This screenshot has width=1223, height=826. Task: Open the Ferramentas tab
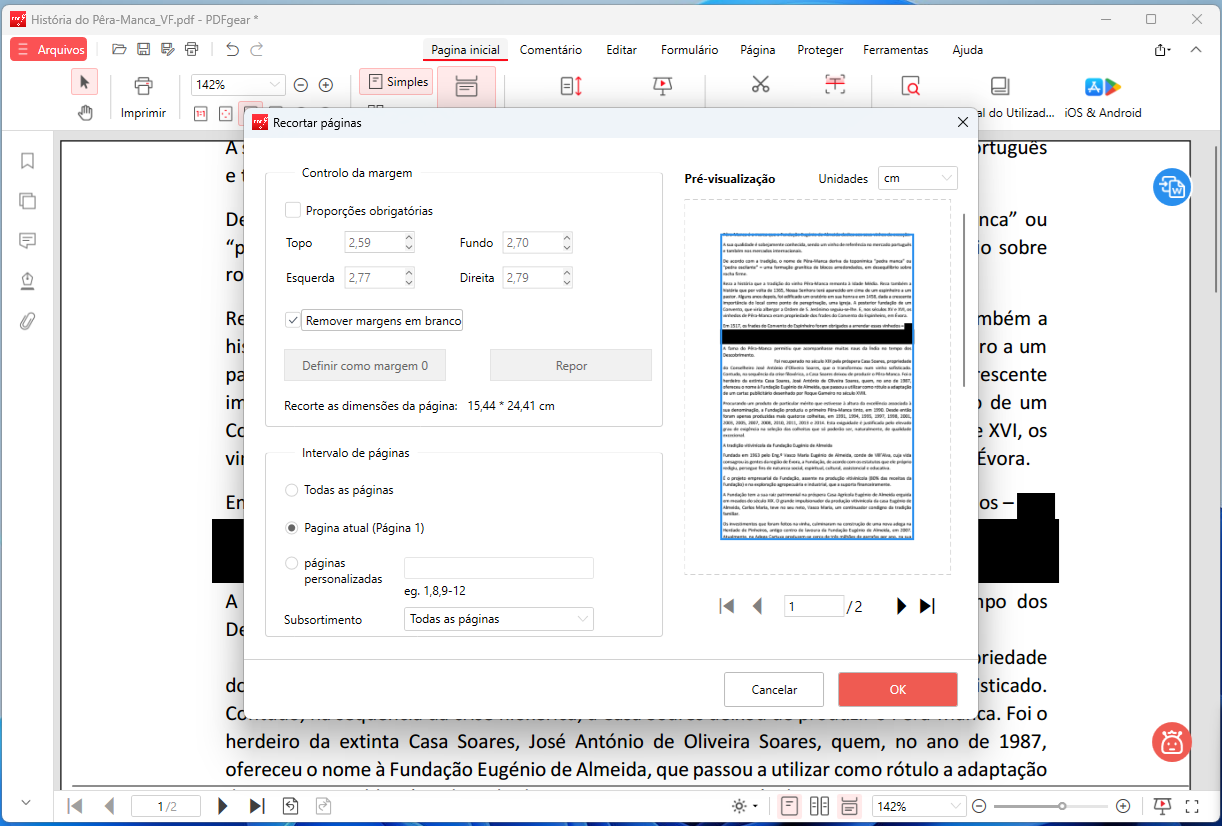click(x=895, y=50)
